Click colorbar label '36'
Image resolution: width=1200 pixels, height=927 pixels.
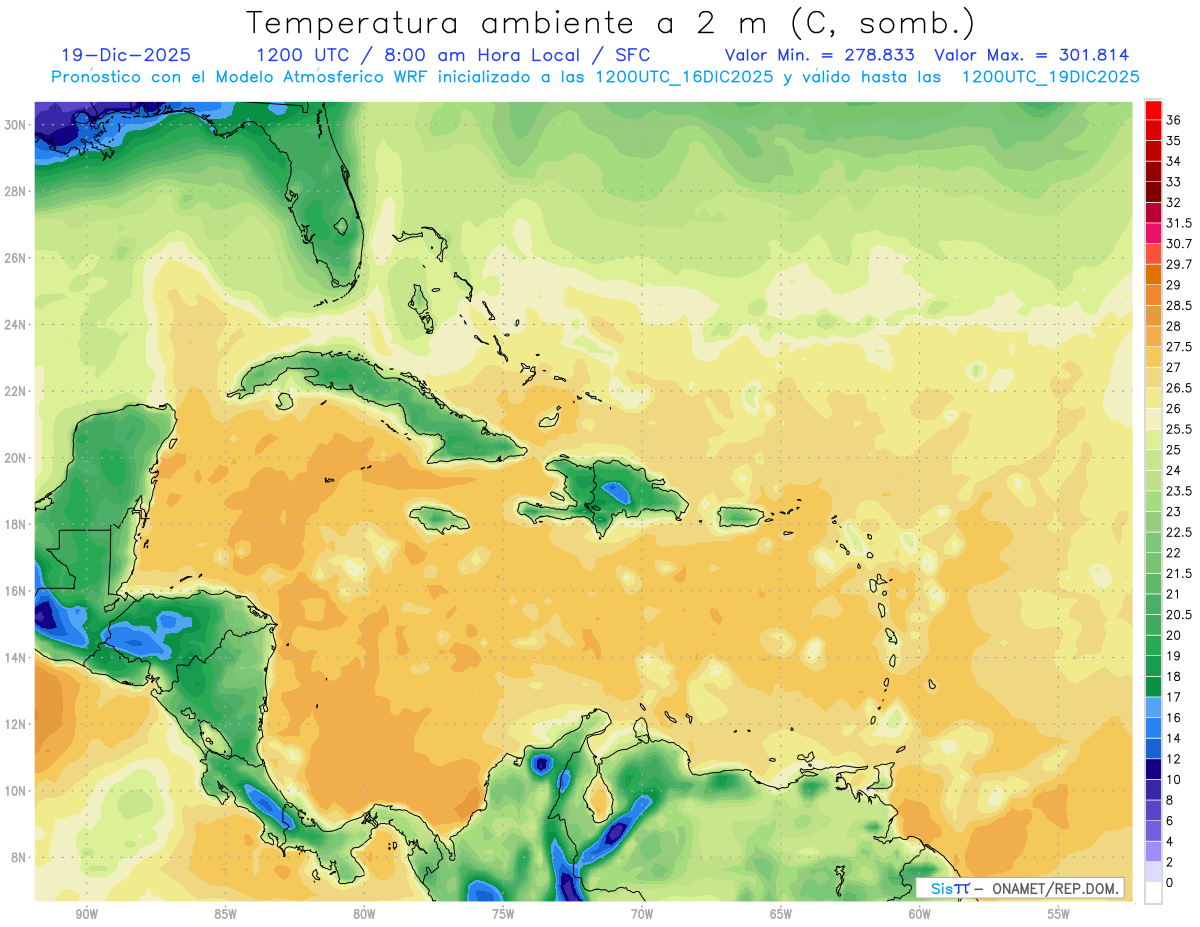1174,120
